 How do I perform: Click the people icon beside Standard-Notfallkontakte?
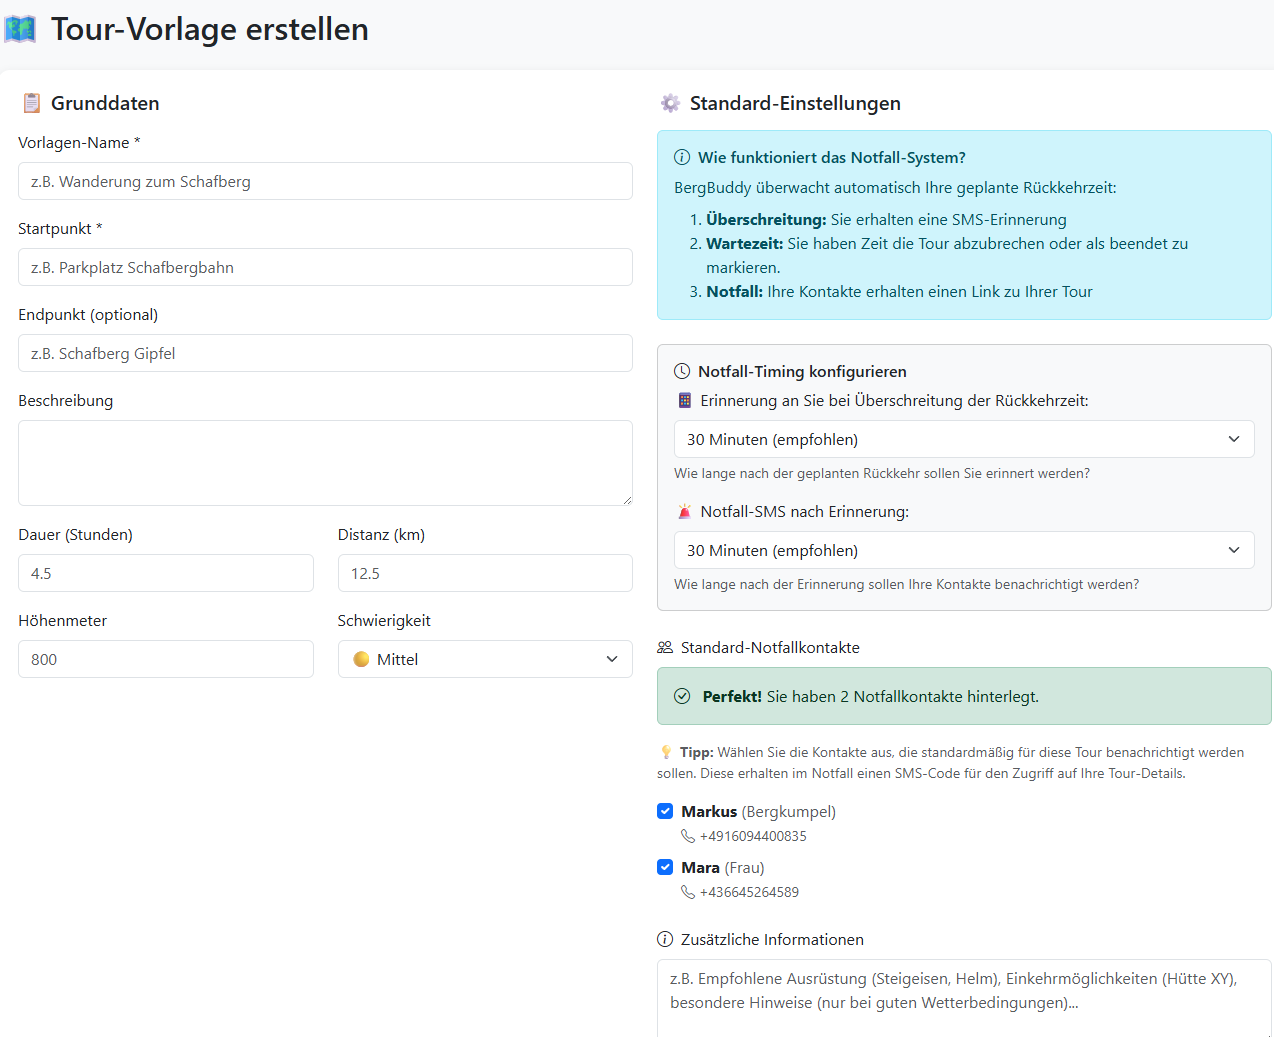(665, 647)
